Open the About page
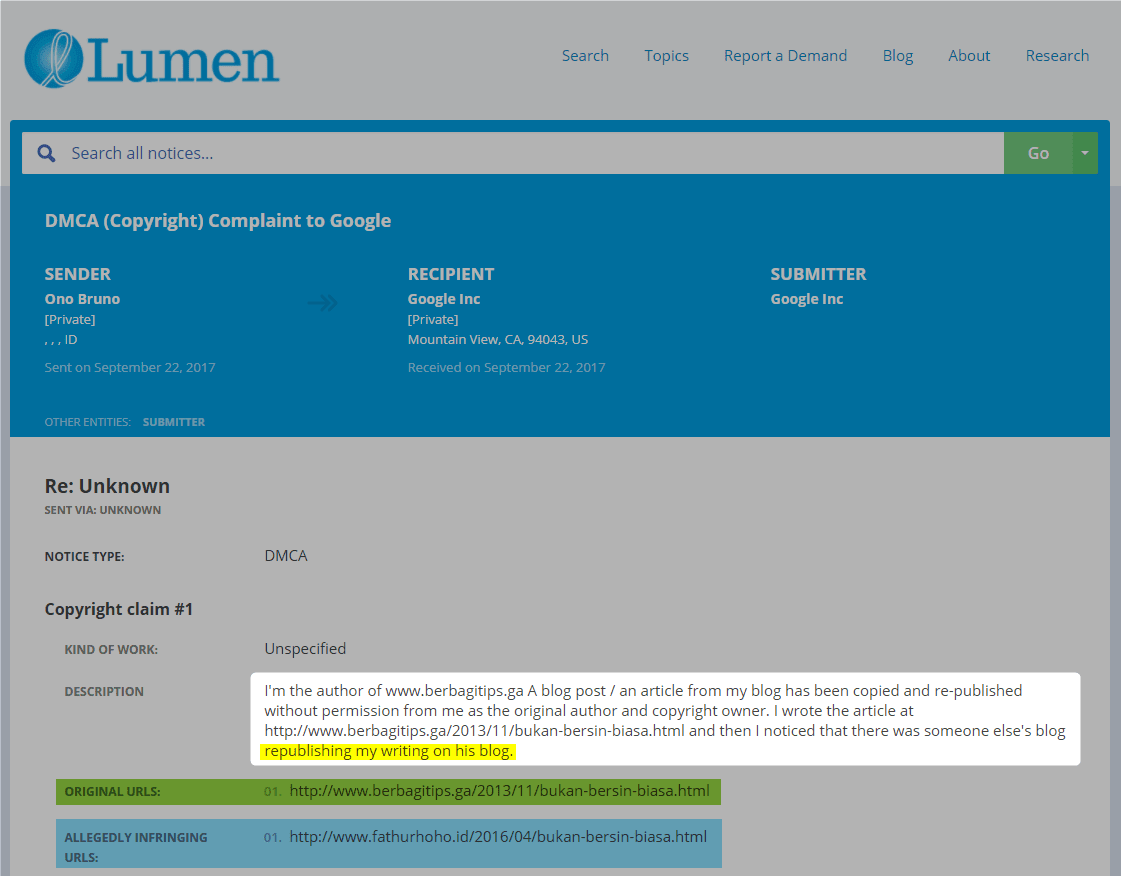Screen dimensions: 1121x876 969,56
